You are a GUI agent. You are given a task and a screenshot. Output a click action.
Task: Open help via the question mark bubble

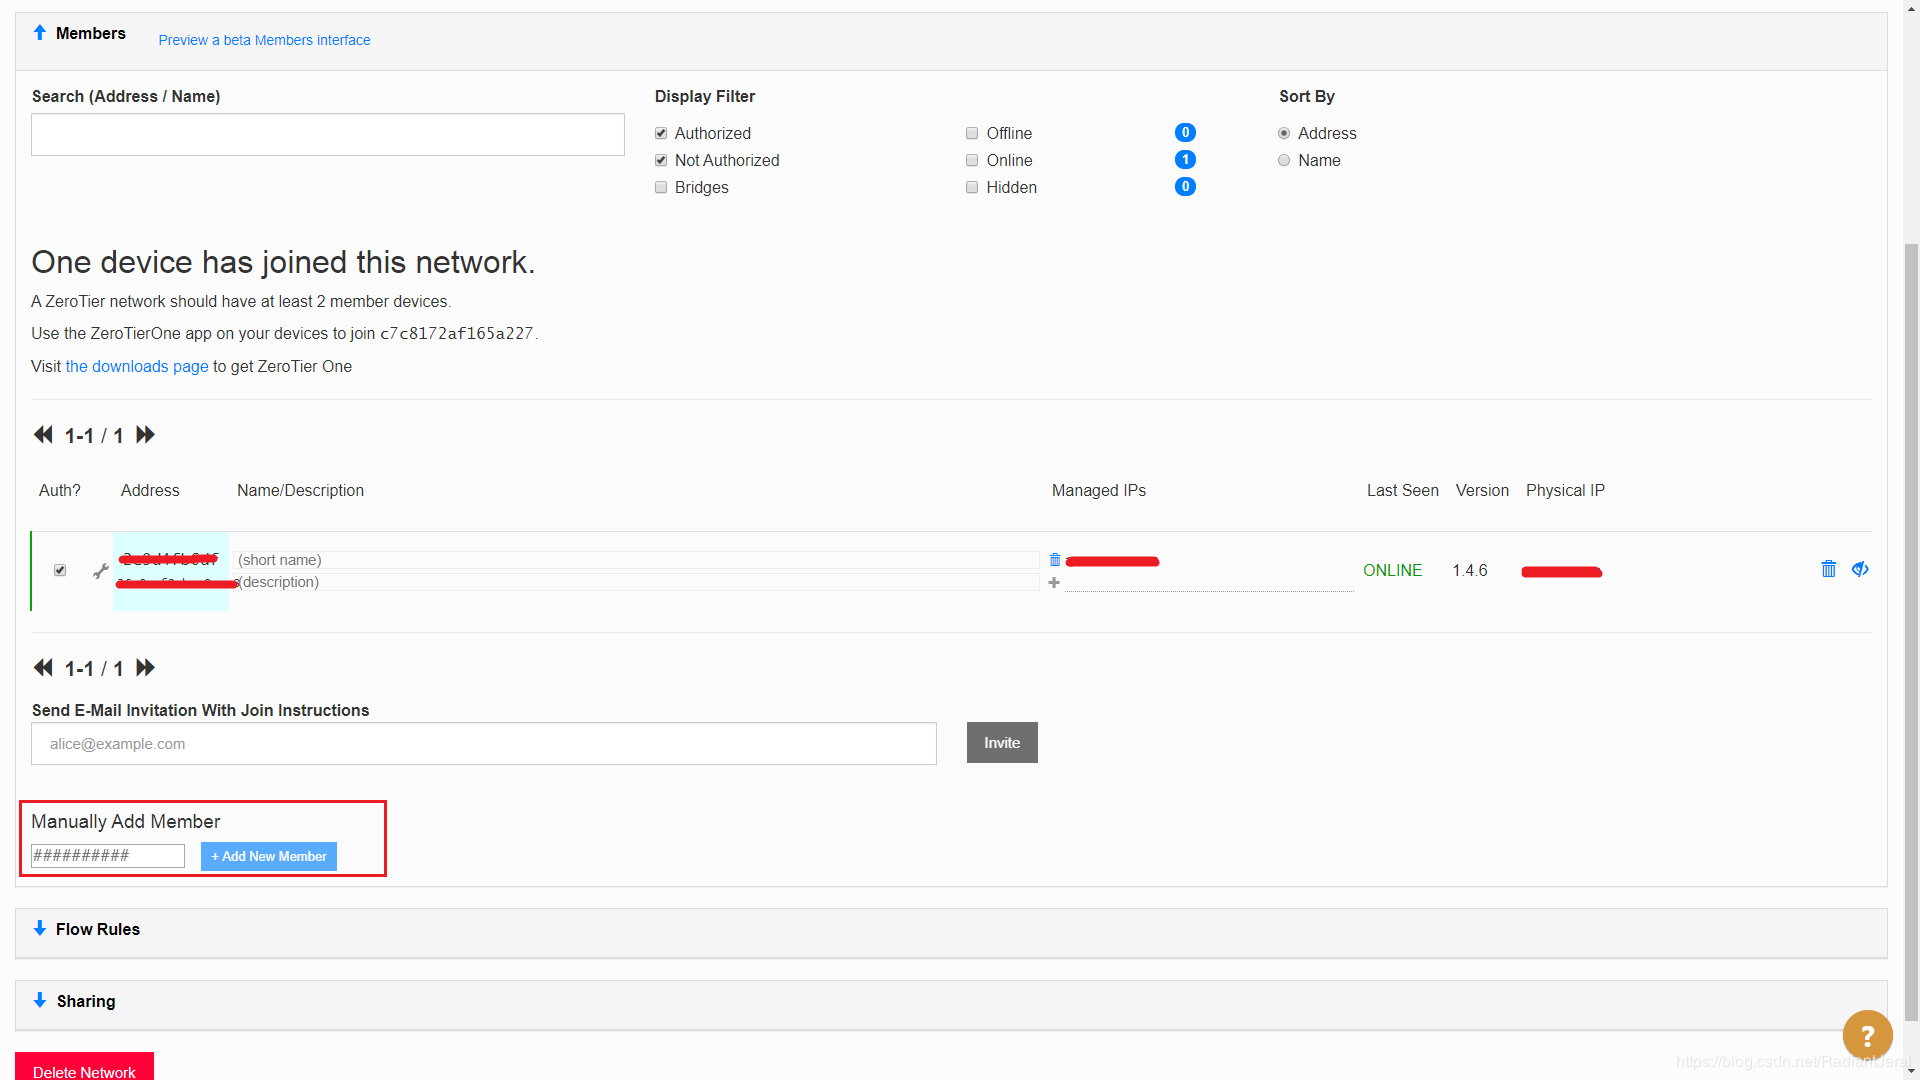click(x=1867, y=1034)
